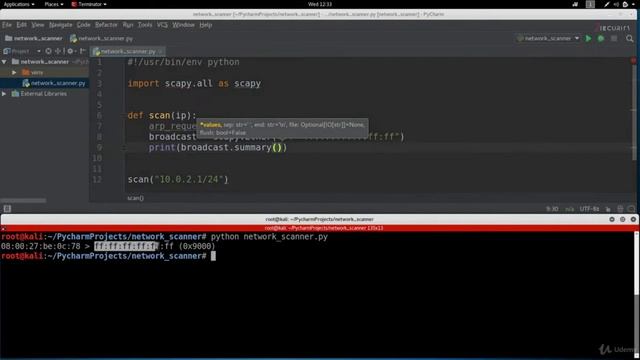640x360 pixels.
Task: Click the Project panel horizontal scrollbar
Action: click(23, 200)
